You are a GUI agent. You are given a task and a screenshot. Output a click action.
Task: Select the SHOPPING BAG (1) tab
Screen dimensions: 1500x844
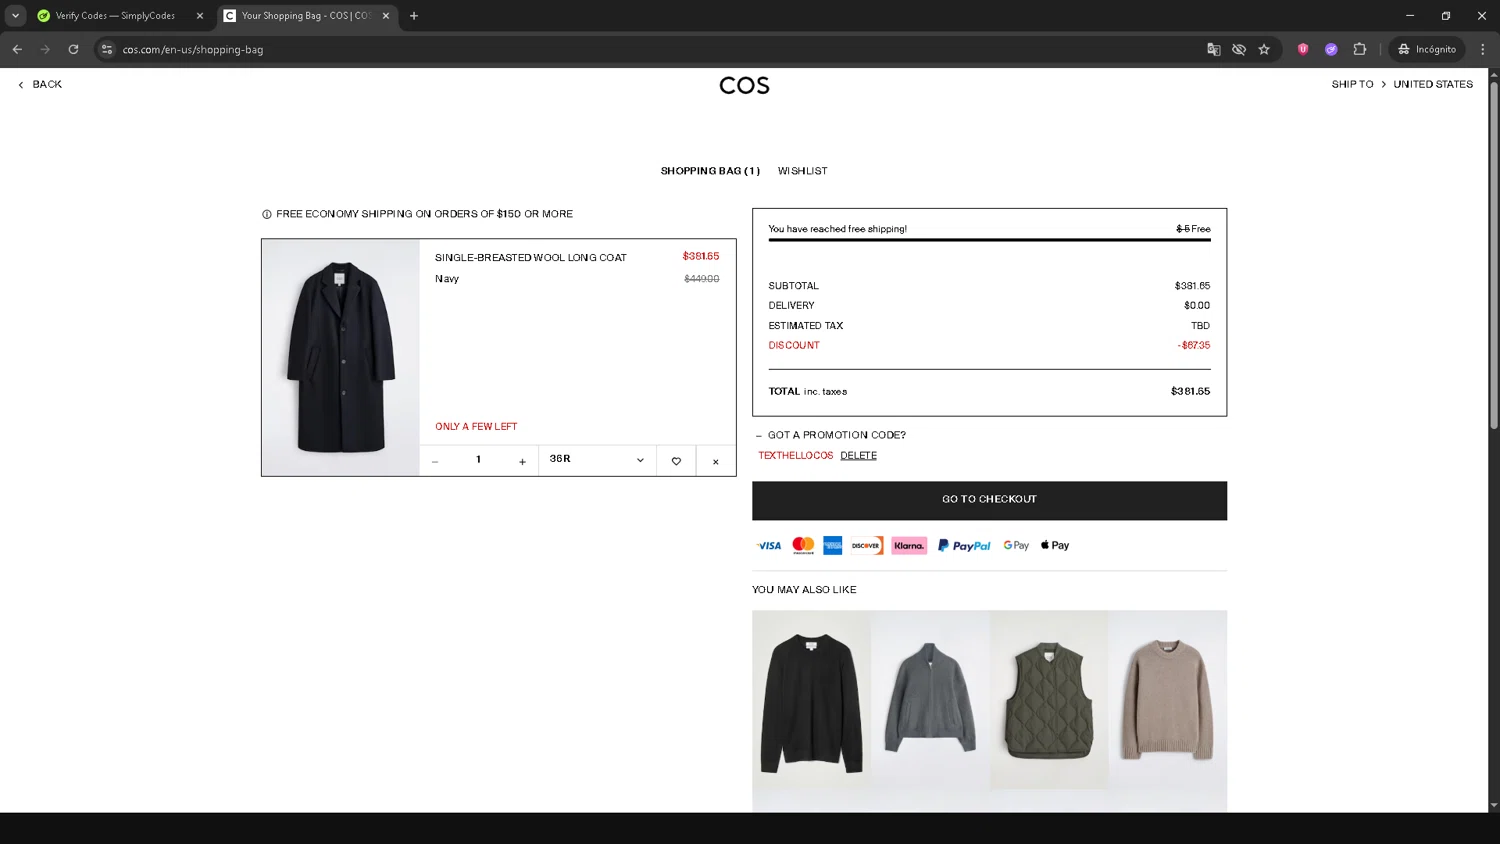click(x=710, y=171)
